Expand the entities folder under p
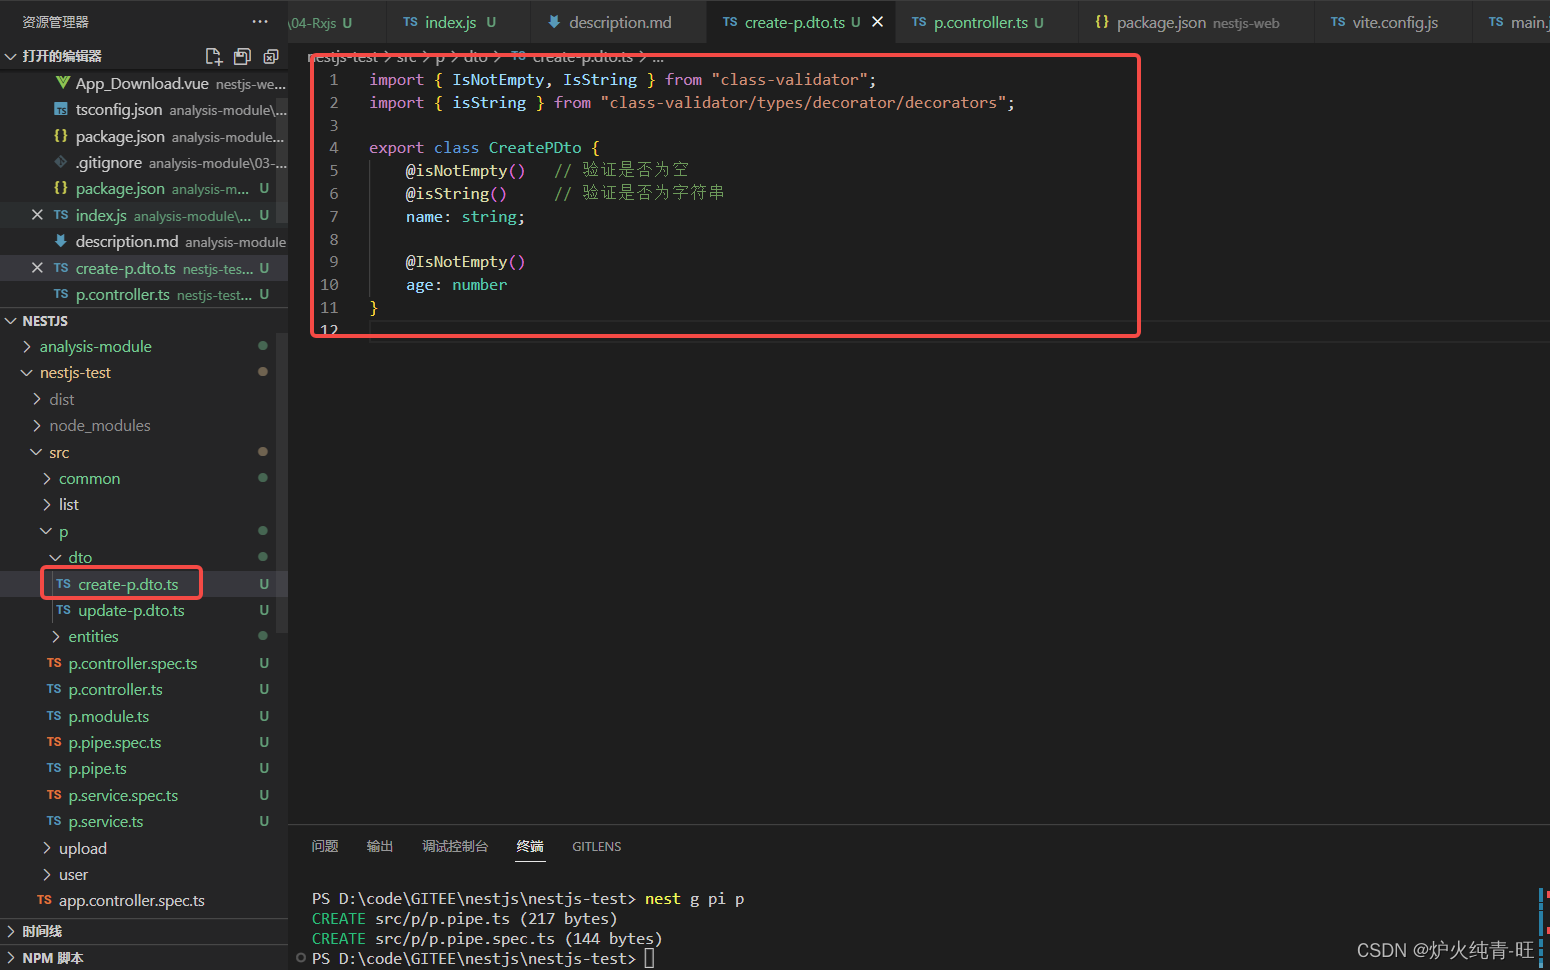Image resolution: width=1550 pixels, height=970 pixels. pos(93,636)
